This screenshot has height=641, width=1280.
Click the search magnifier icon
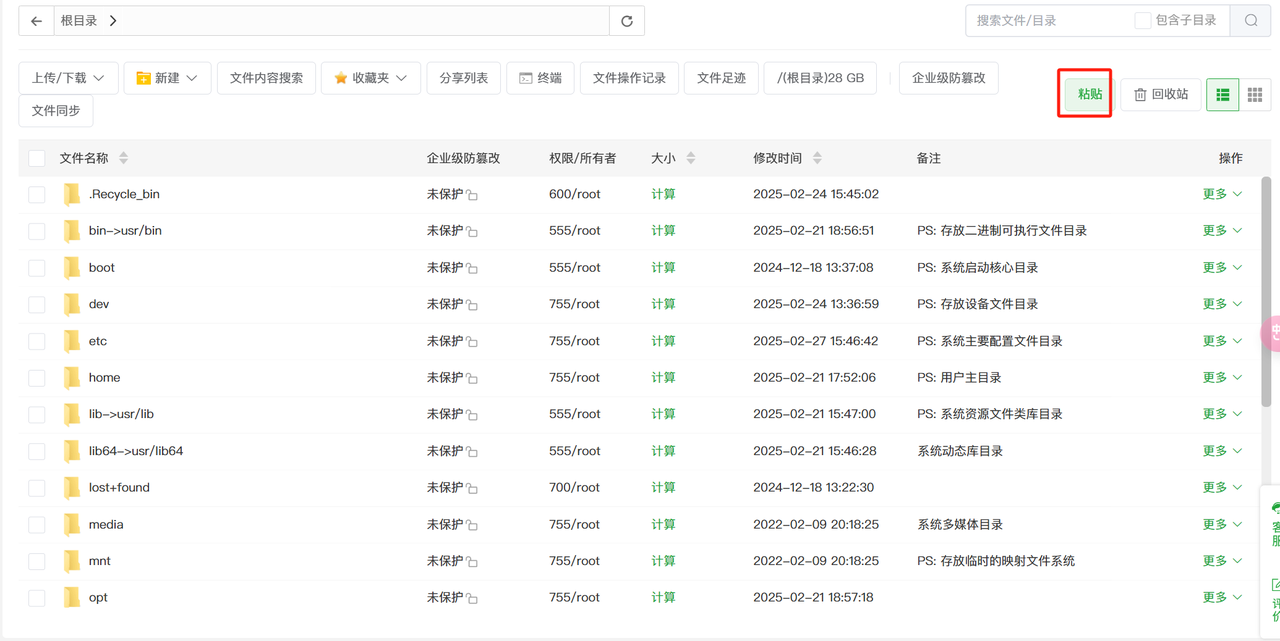(x=1251, y=20)
